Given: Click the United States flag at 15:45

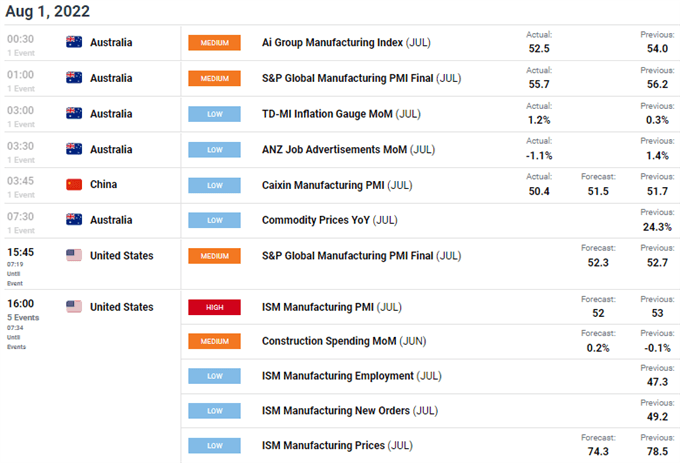Looking at the screenshot, I should (73, 255).
